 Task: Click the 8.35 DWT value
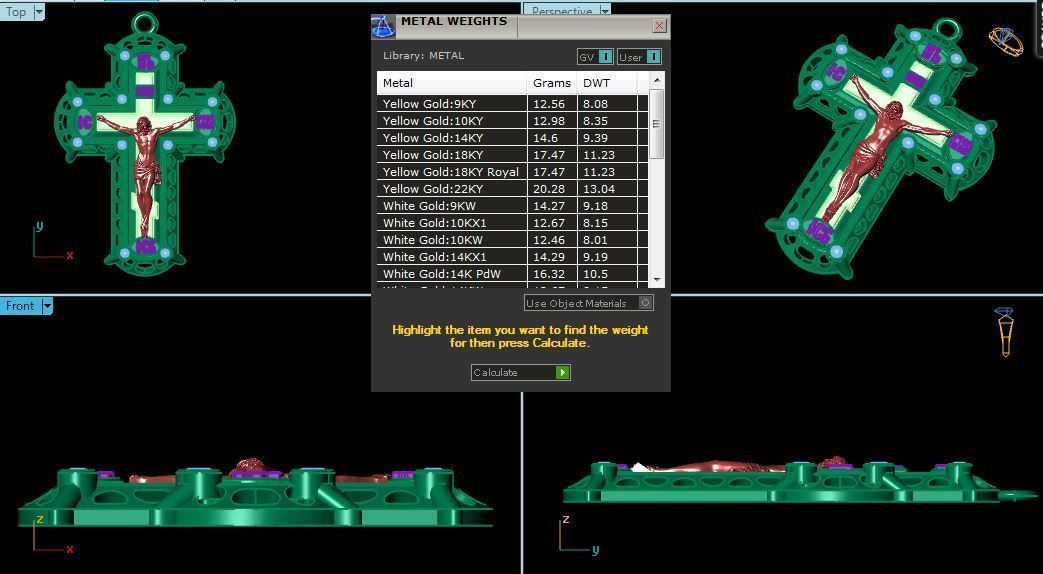coord(595,121)
